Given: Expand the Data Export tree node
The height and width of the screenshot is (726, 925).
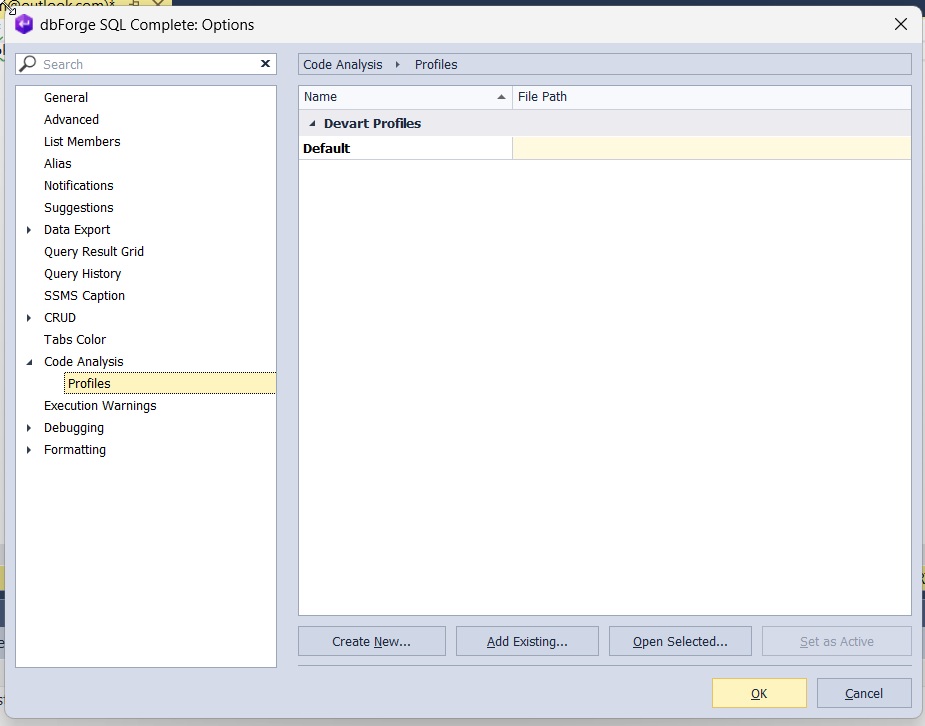Looking at the screenshot, I should tap(29, 230).
